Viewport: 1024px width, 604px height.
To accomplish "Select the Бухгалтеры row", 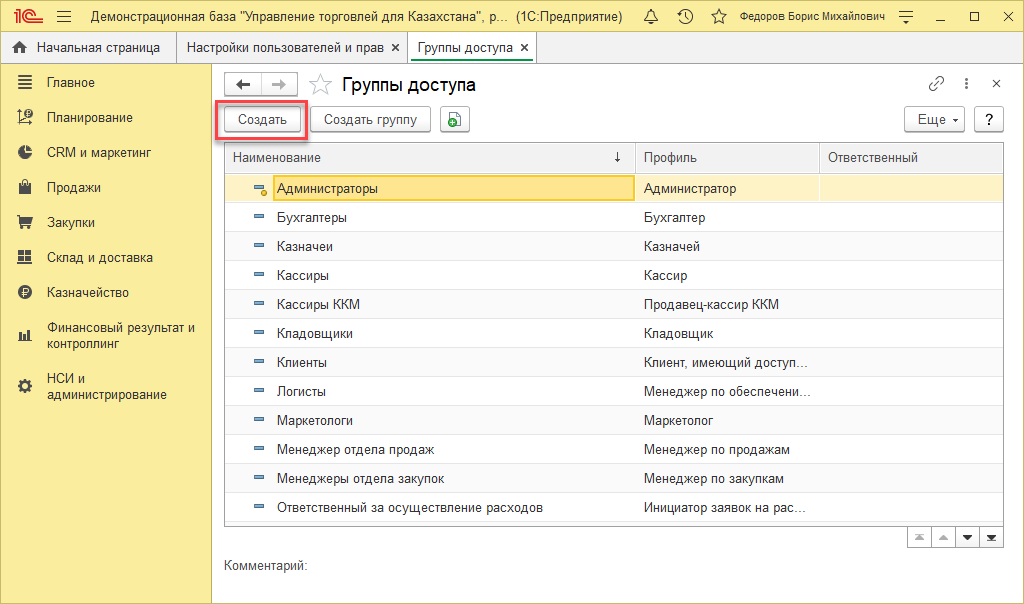I will (x=312, y=217).
